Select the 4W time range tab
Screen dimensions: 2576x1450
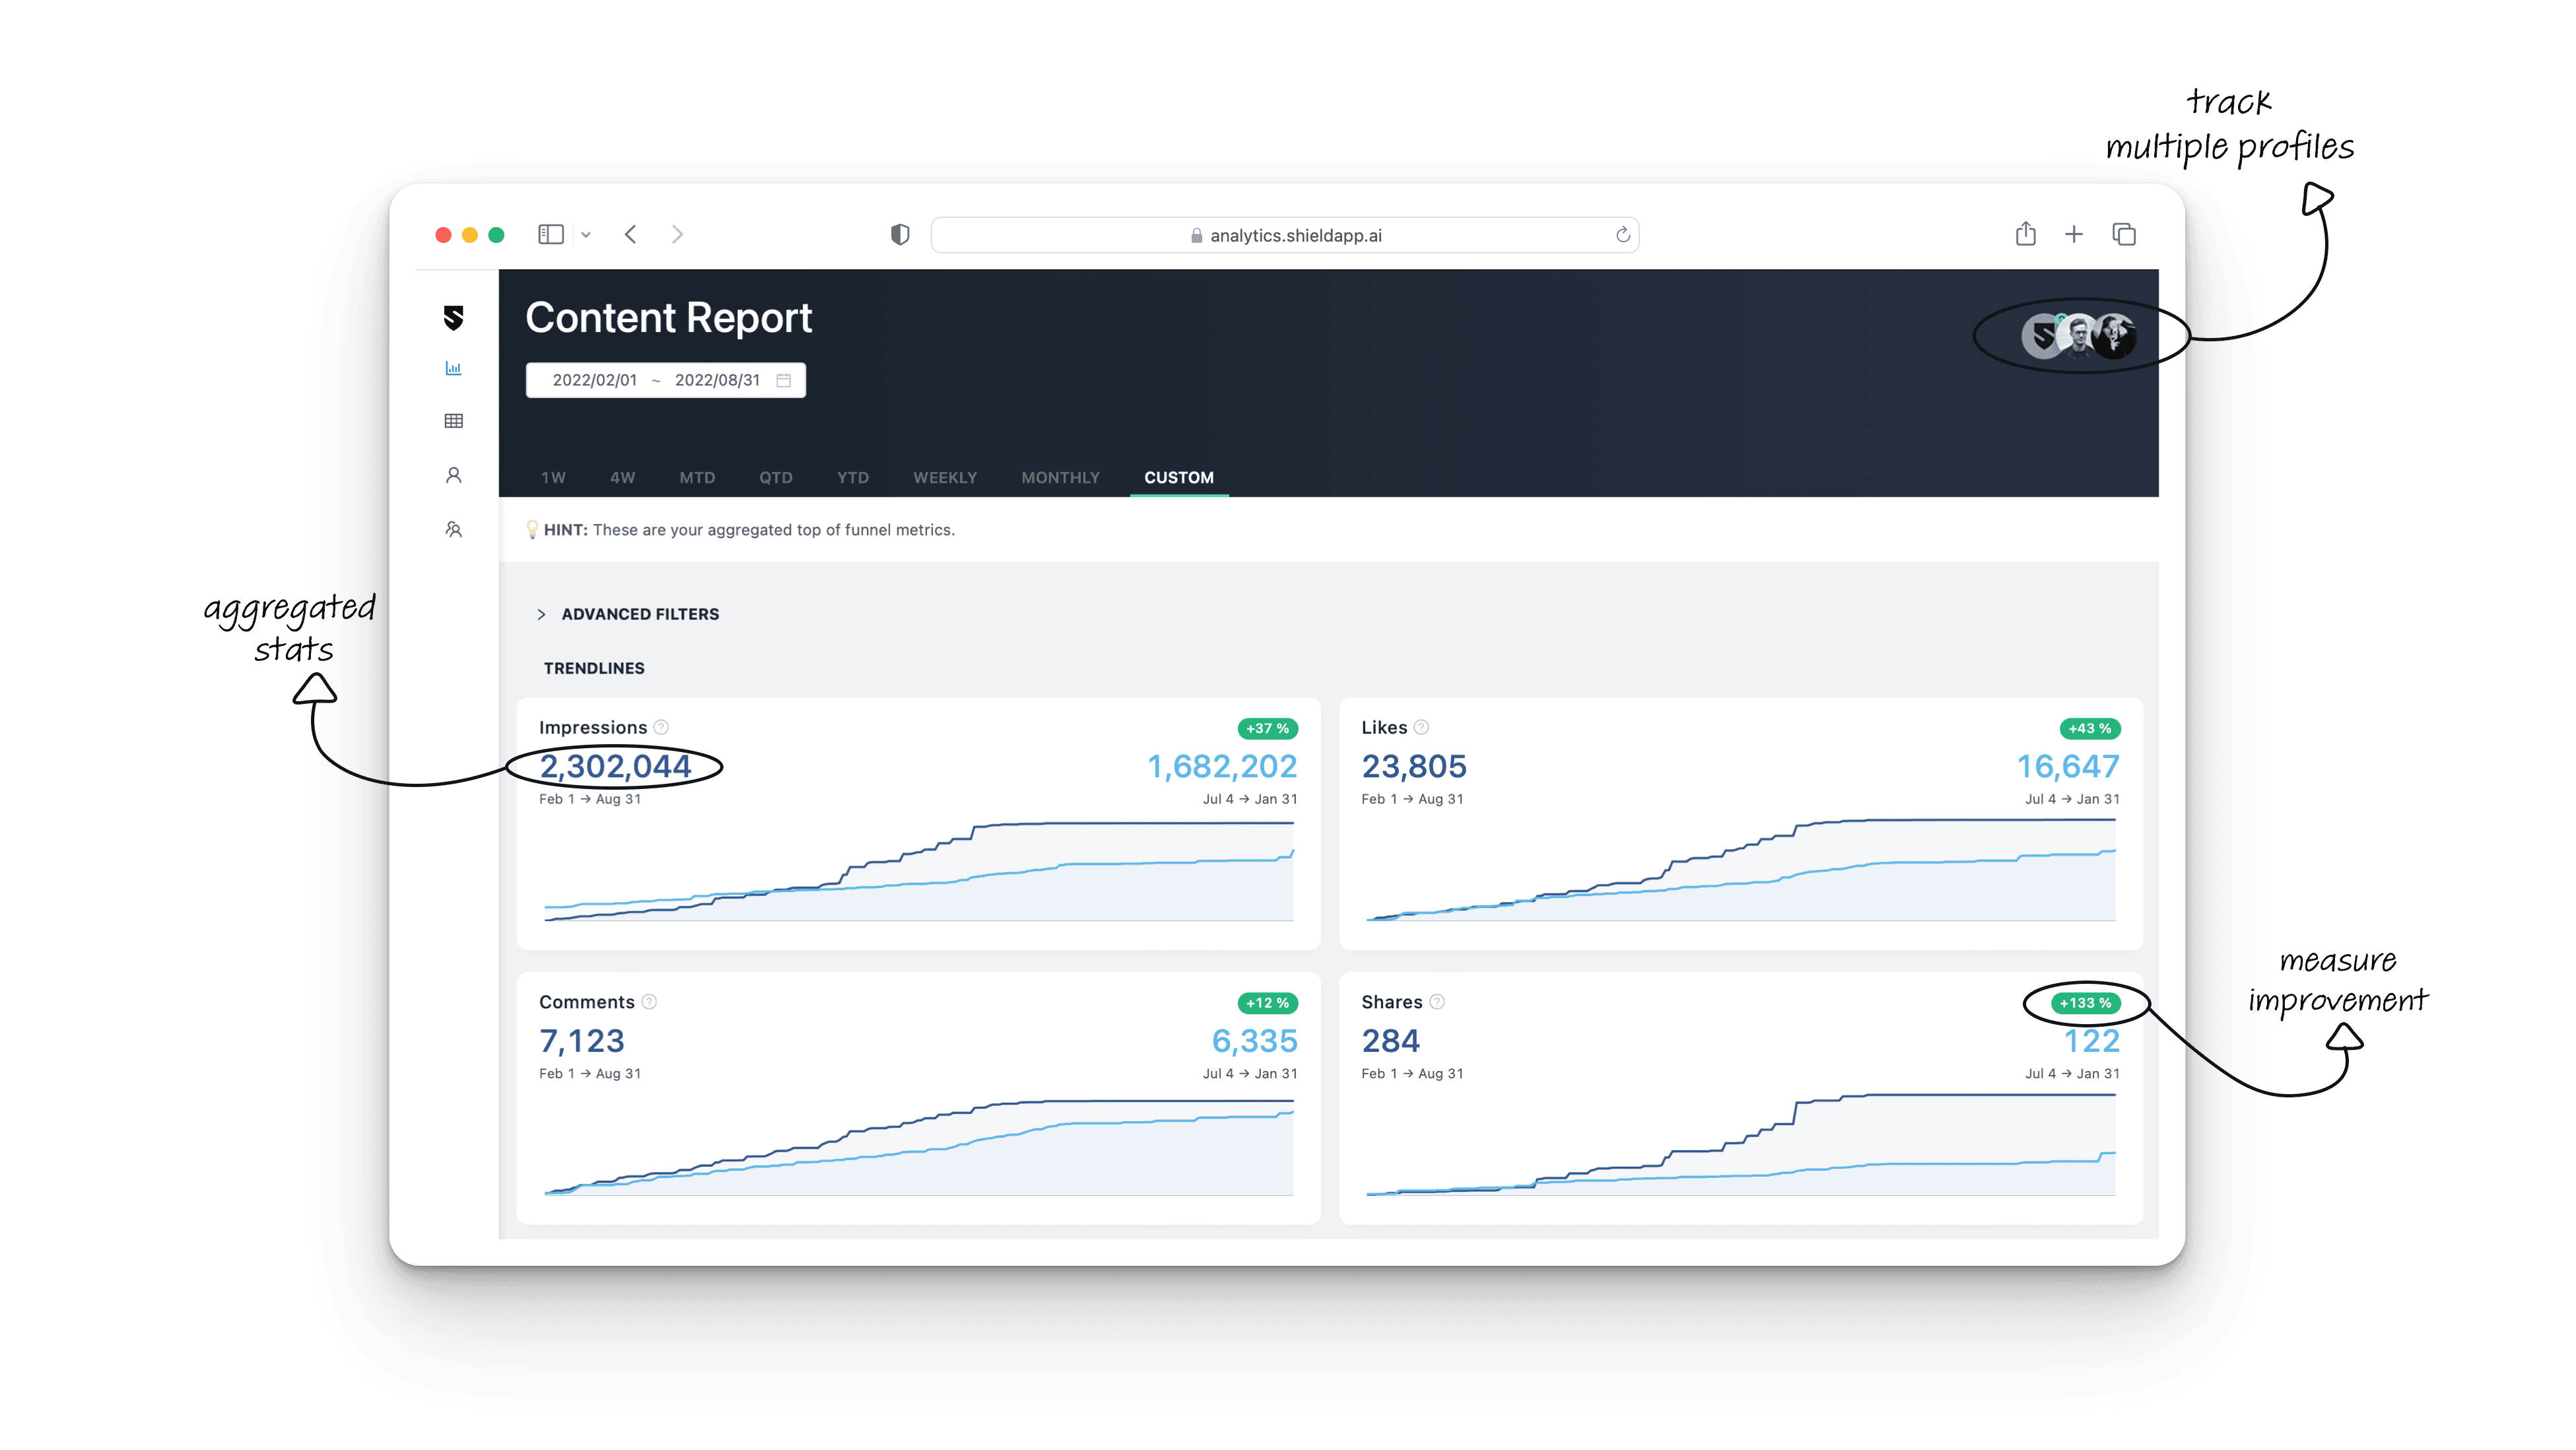(622, 478)
